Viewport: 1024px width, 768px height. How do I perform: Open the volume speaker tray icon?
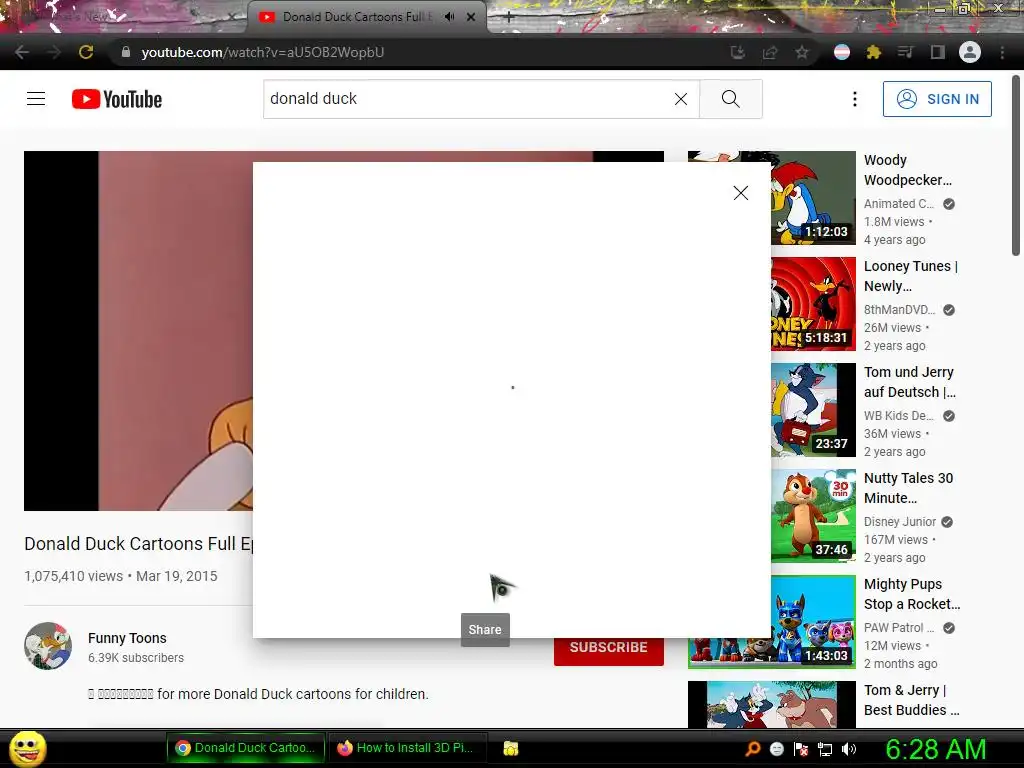pos(849,749)
